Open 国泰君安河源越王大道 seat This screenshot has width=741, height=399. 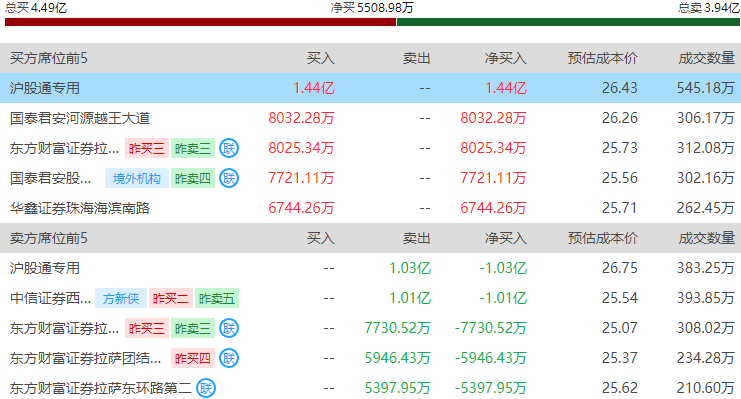370,118
